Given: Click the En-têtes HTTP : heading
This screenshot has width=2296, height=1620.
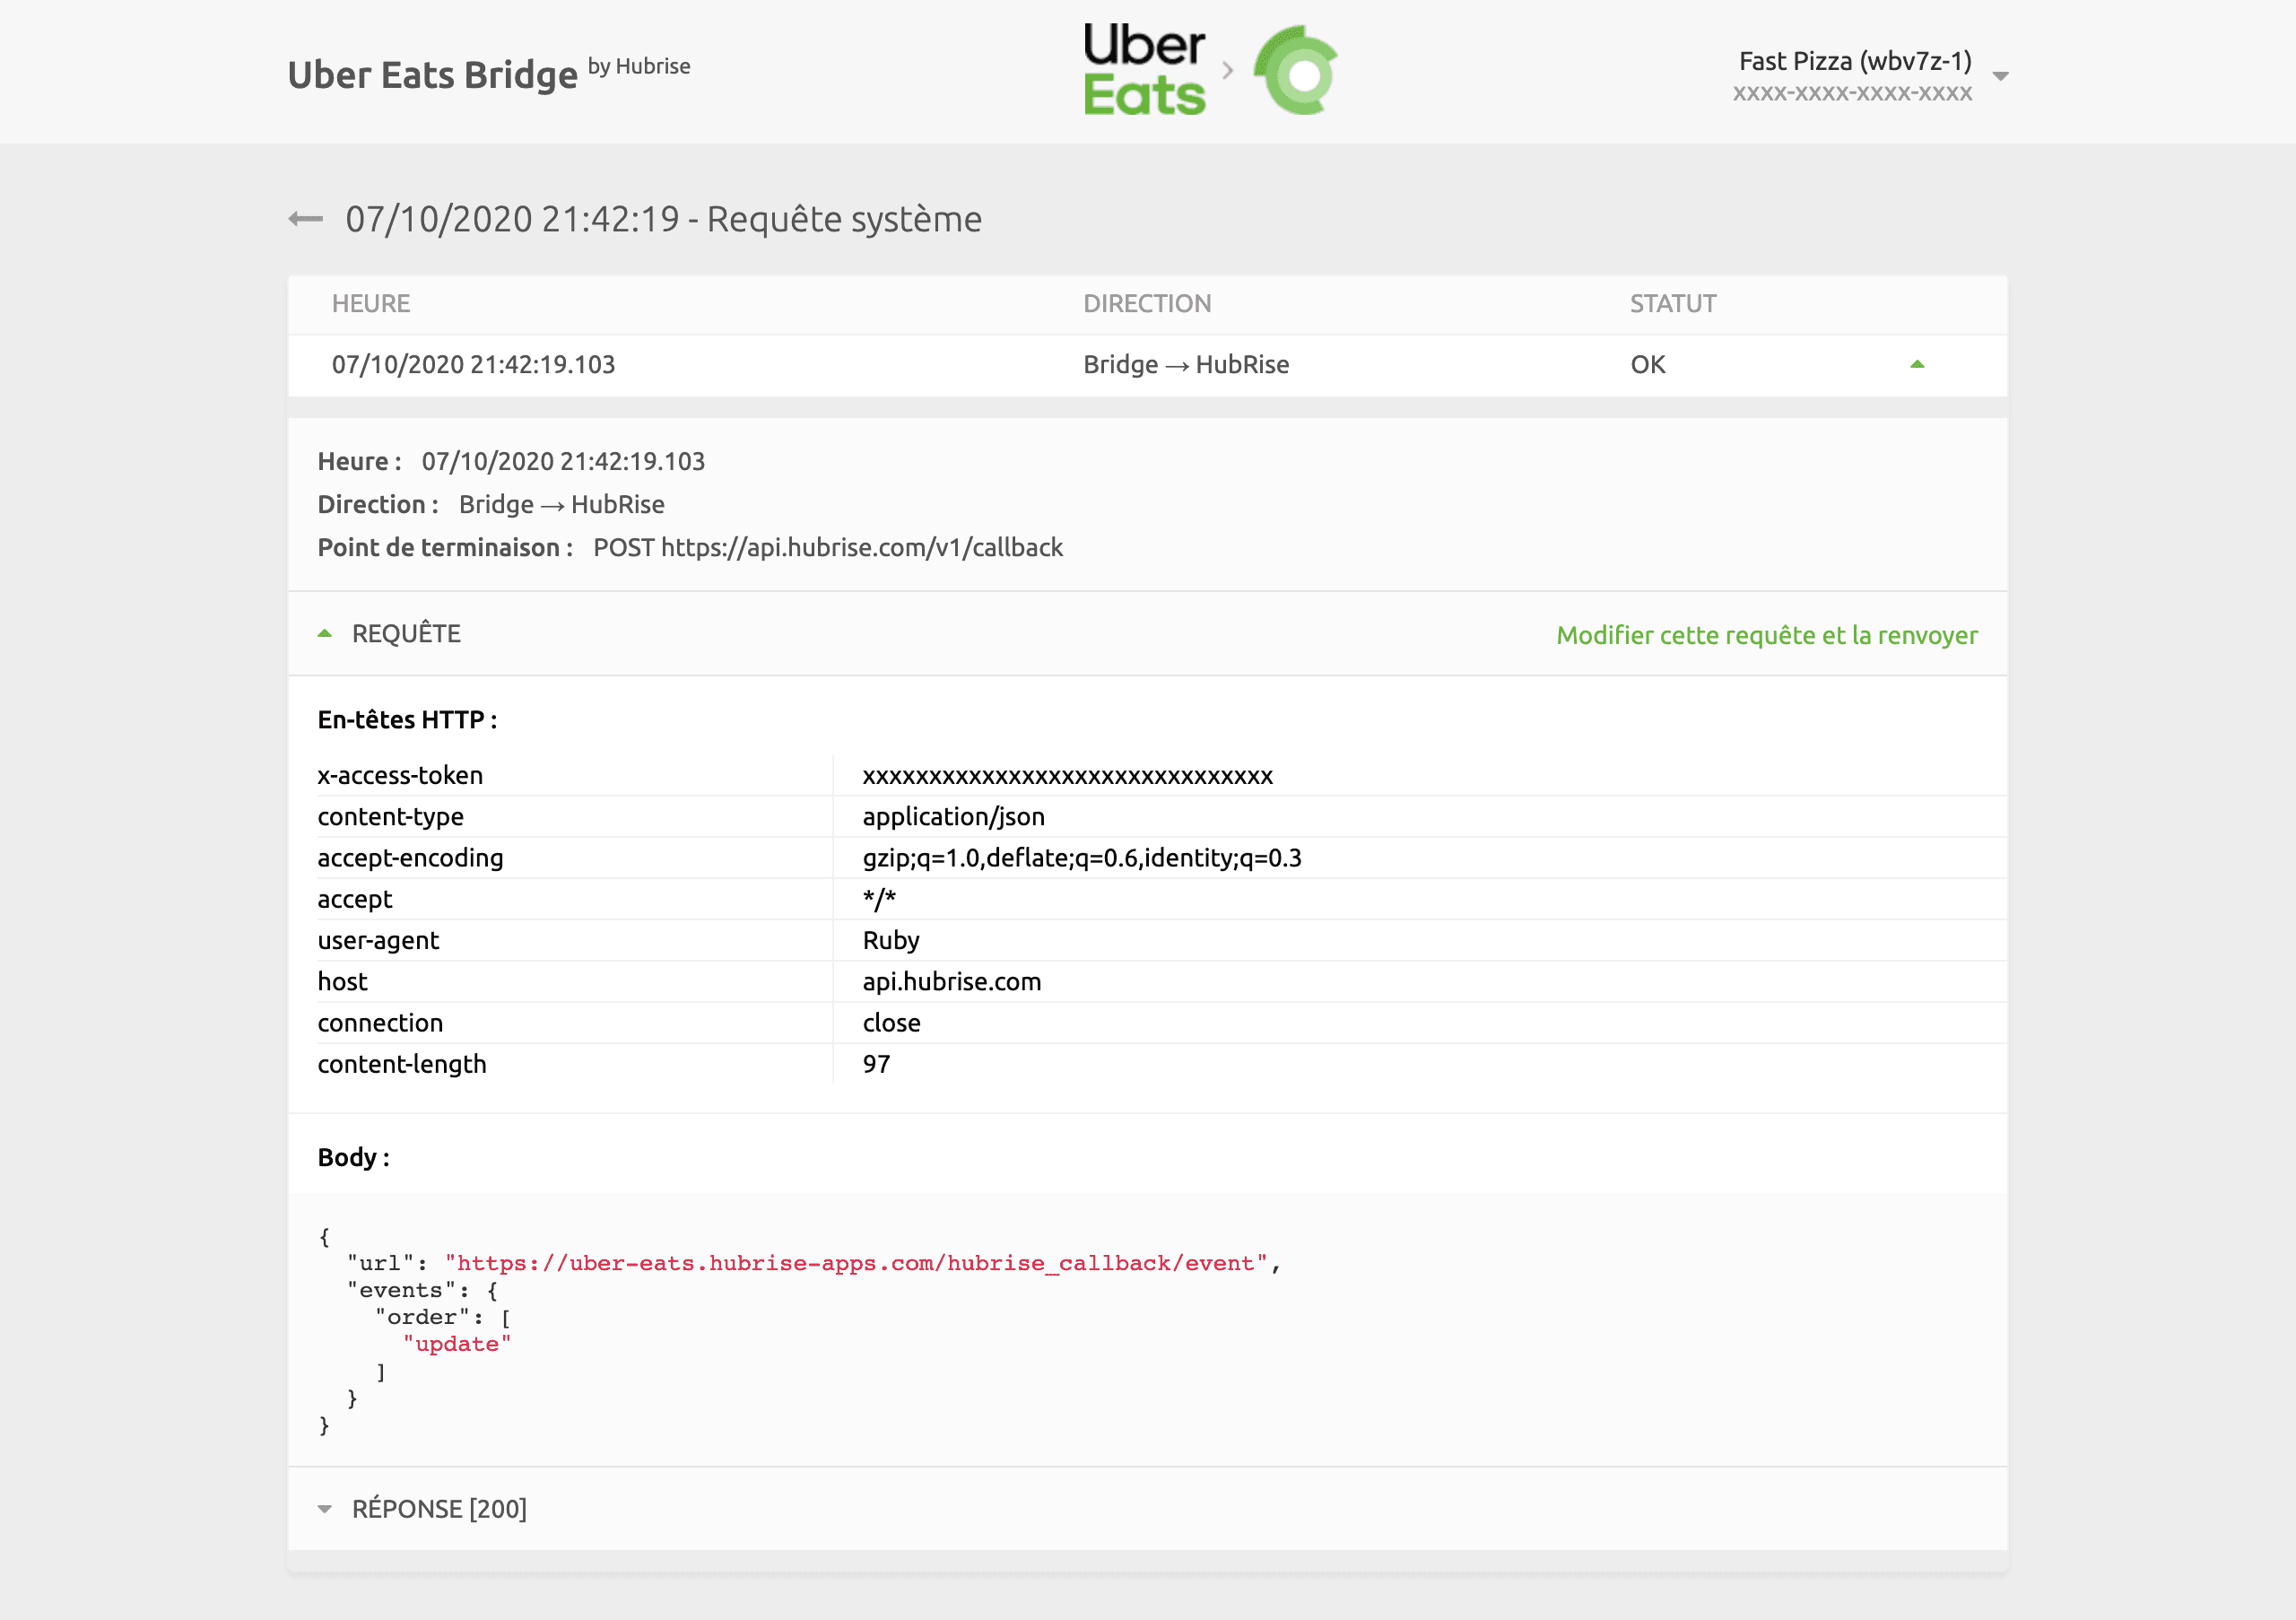Looking at the screenshot, I should tap(407, 720).
